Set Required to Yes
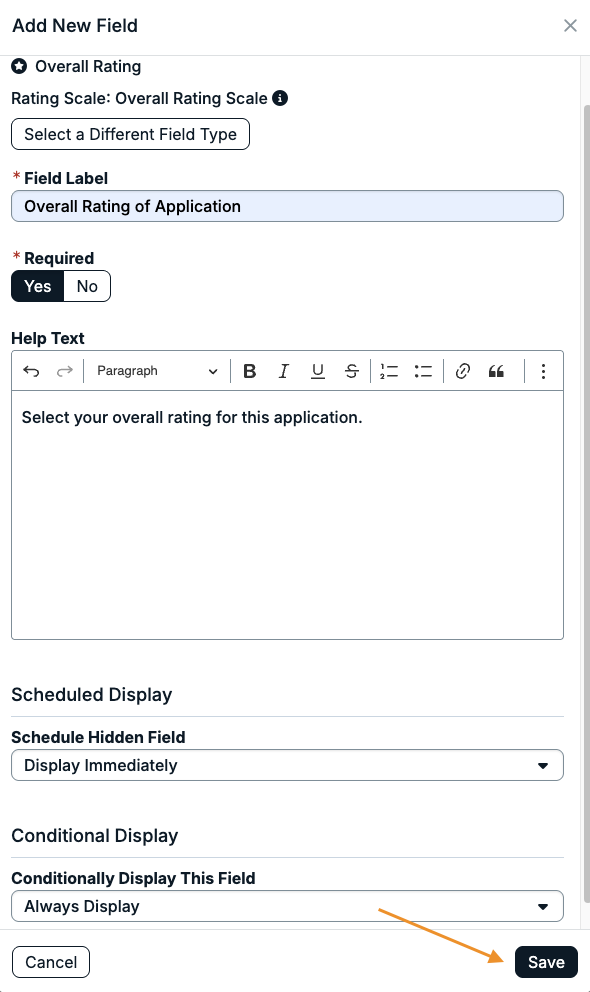The width and height of the screenshot is (590, 992). click(x=38, y=286)
